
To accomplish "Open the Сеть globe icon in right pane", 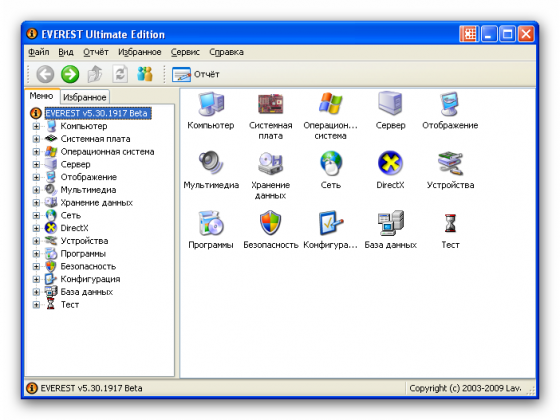I will point(331,164).
